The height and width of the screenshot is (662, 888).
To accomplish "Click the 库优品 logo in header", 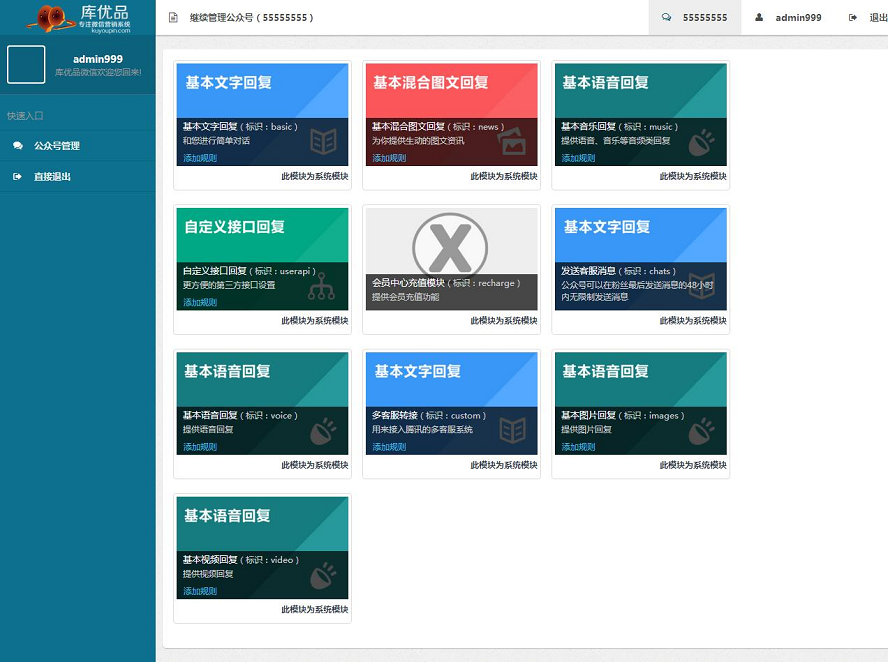I will [x=78, y=17].
